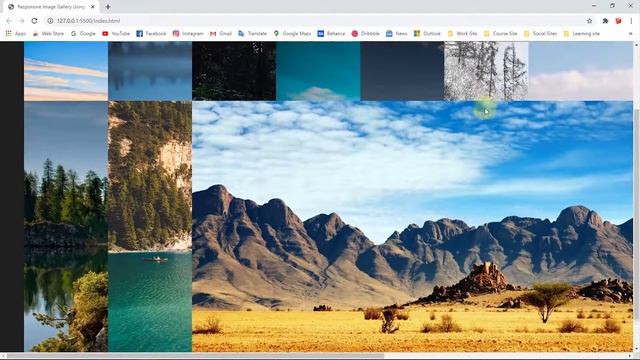
Task: Open Chrome three-dot menu
Action: pyautogui.click(x=631, y=21)
